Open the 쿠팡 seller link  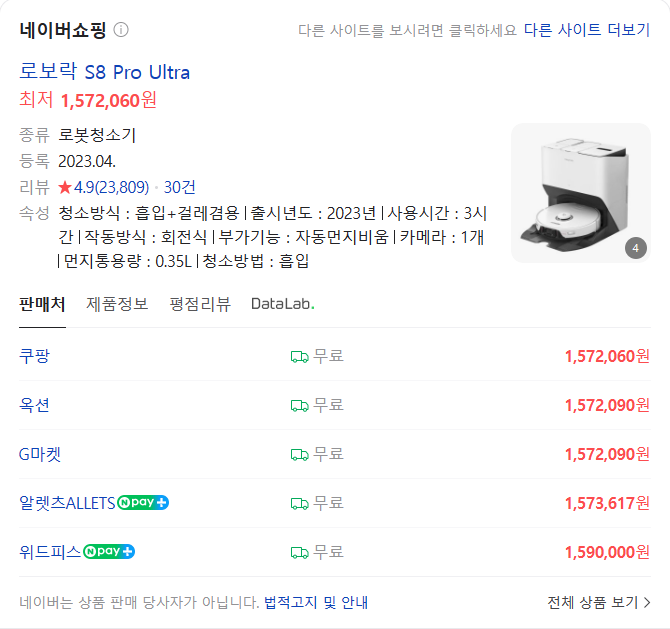[34, 356]
